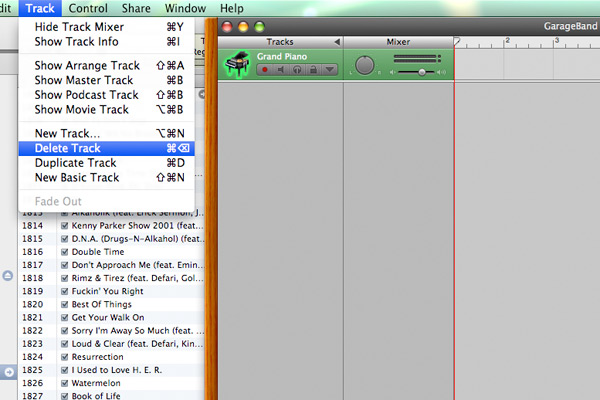Select song row Fuckin' You Right
This screenshot has height=400, width=600.
coord(111,291)
